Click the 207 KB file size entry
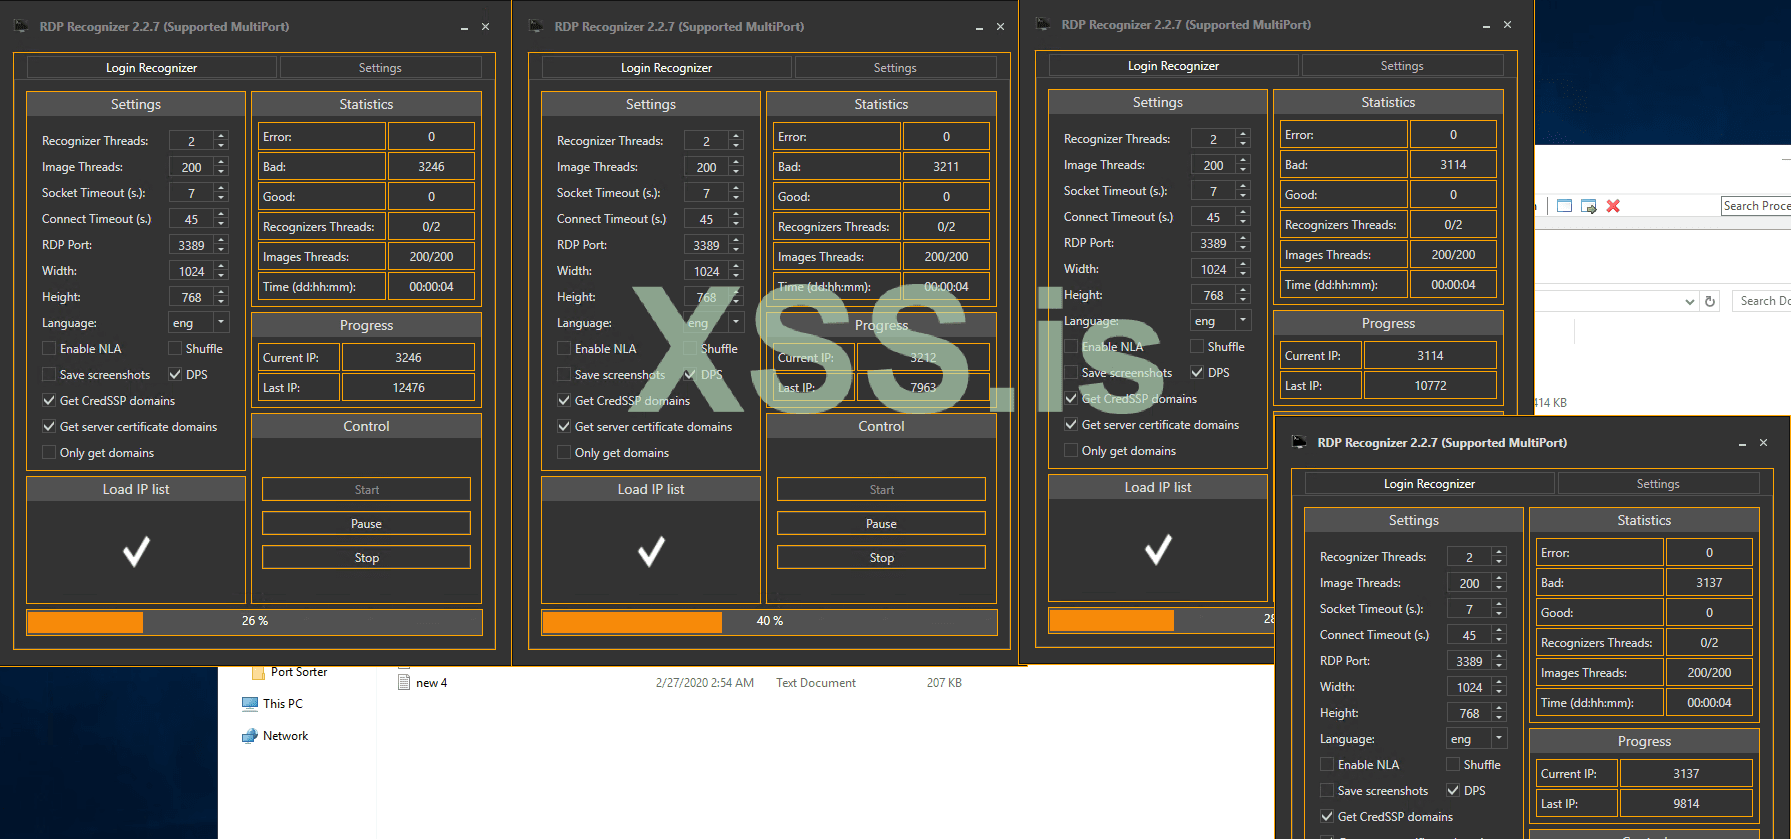The height and width of the screenshot is (839, 1791). (944, 683)
